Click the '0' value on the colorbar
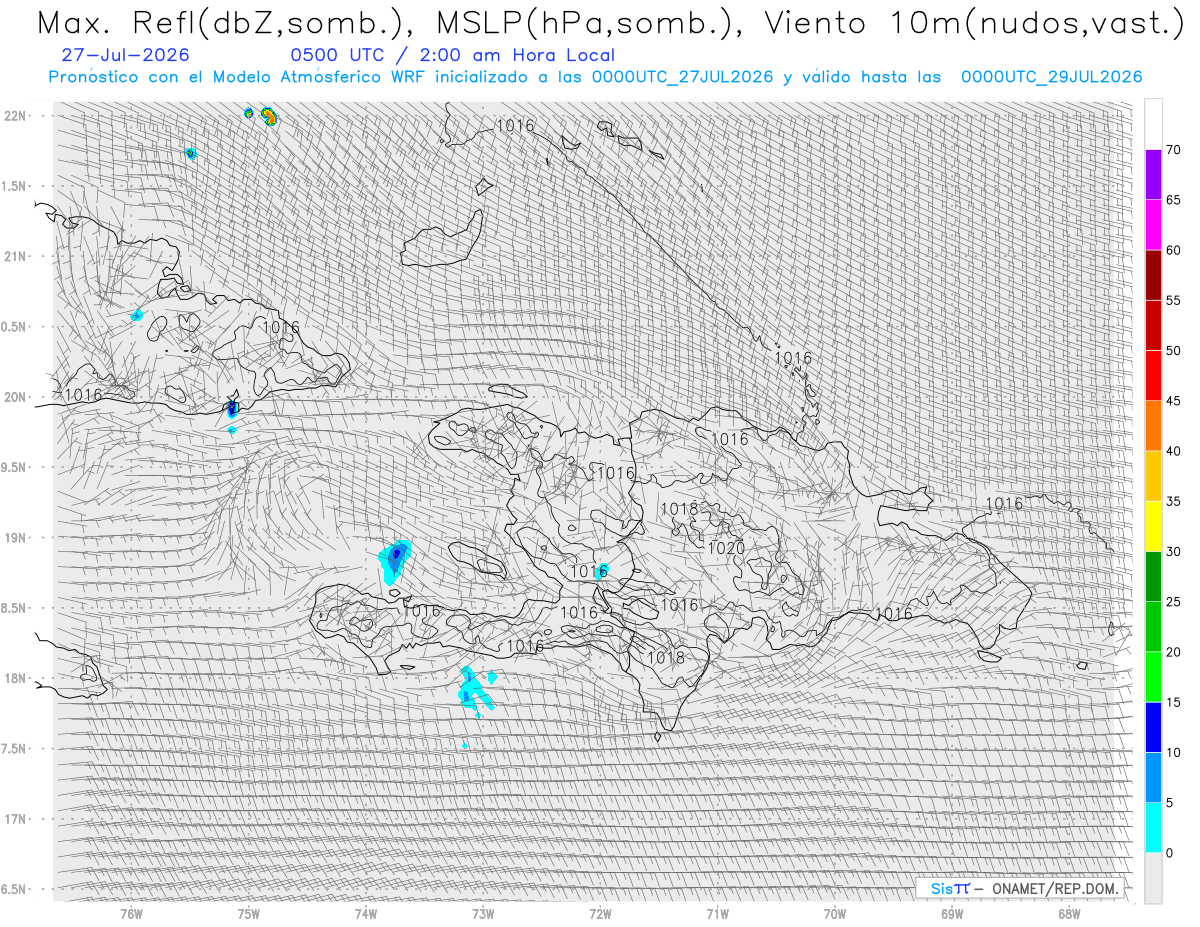The height and width of the screenshot is (927, 1200). point(1170,852)
